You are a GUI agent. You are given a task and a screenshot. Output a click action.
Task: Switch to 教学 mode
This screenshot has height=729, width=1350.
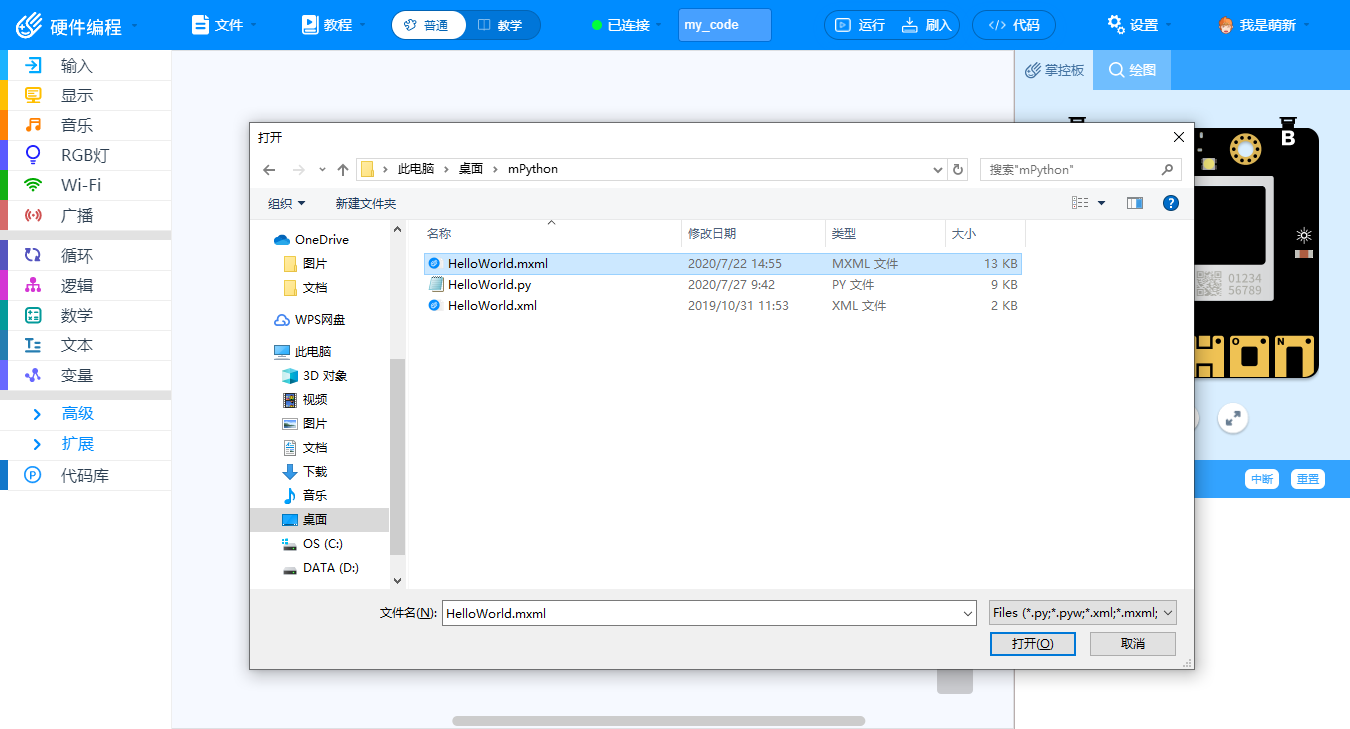501,25
